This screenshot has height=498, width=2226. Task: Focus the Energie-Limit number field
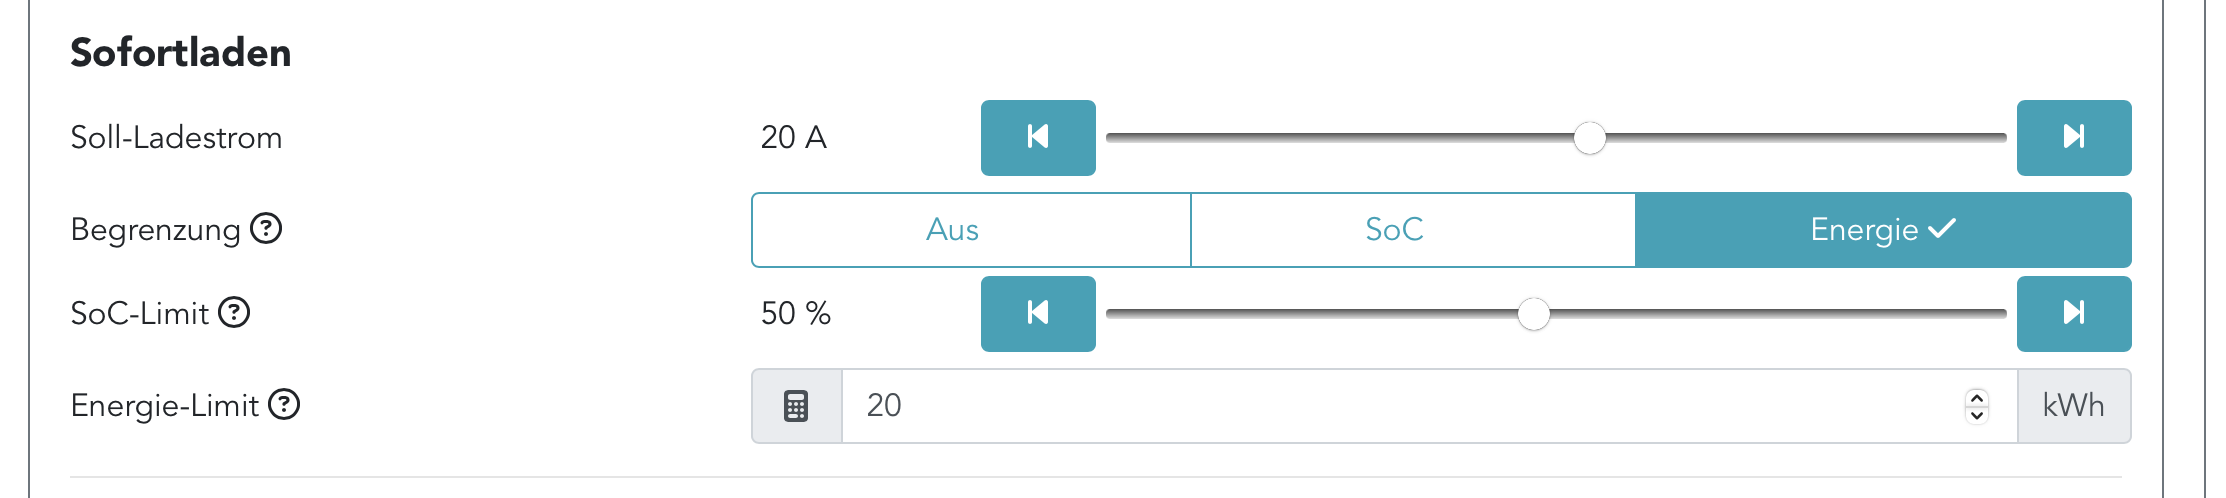tap(1400, 406)
